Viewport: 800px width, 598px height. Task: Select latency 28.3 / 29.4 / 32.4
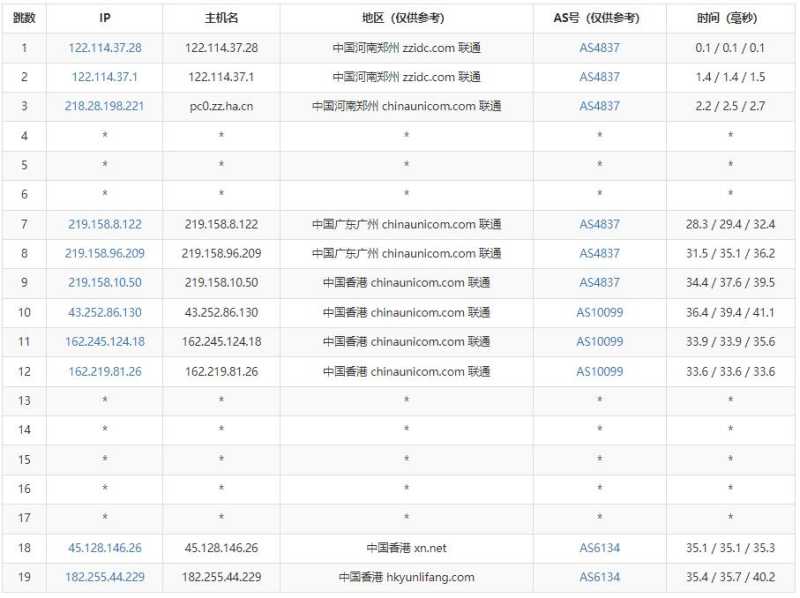730,224
